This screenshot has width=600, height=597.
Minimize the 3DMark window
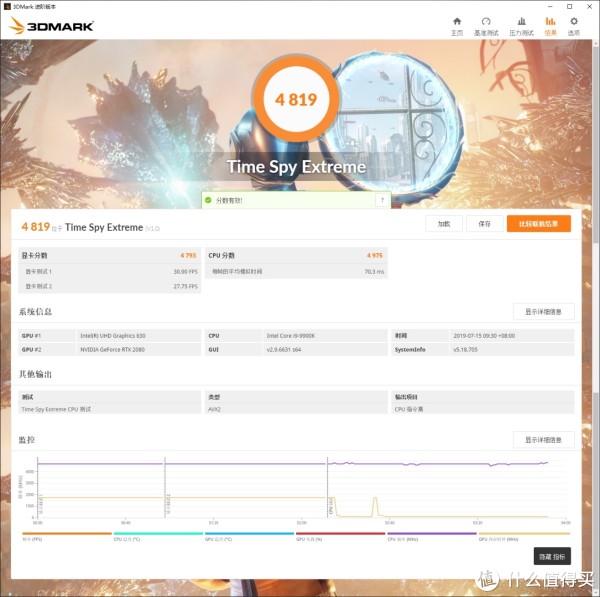pos(550,7)
